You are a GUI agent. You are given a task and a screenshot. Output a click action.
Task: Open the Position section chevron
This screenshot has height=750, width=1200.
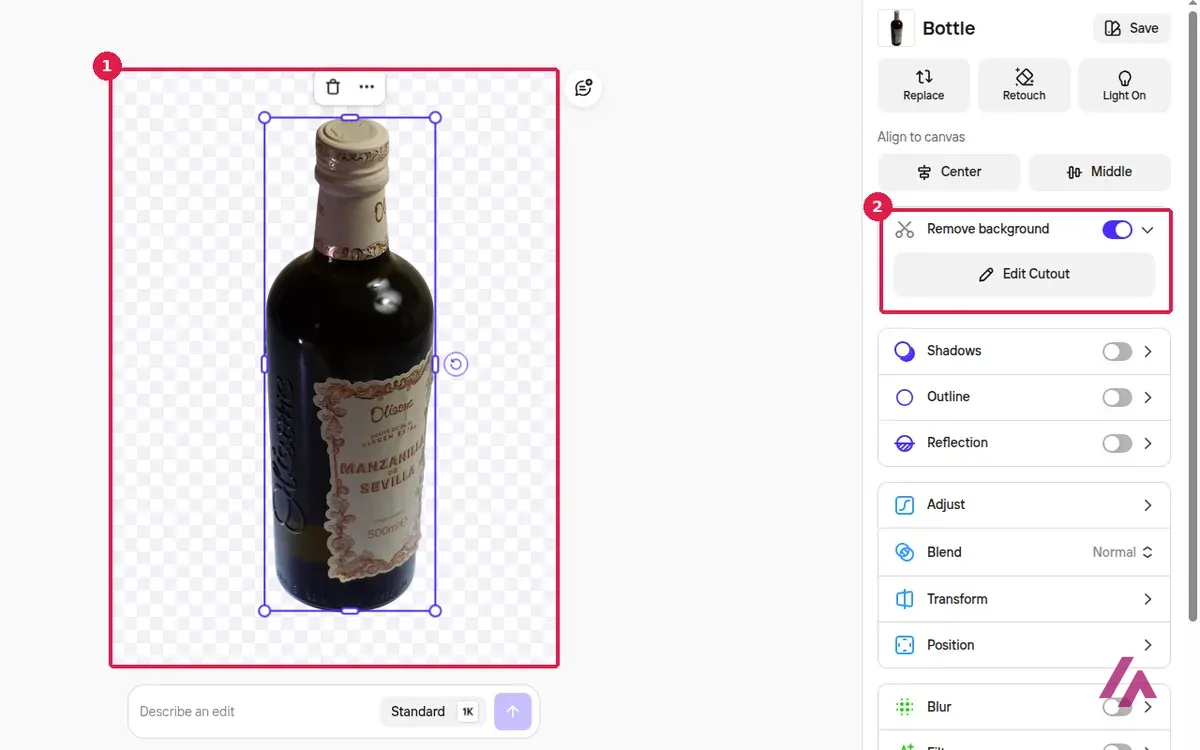point(1148,645)
